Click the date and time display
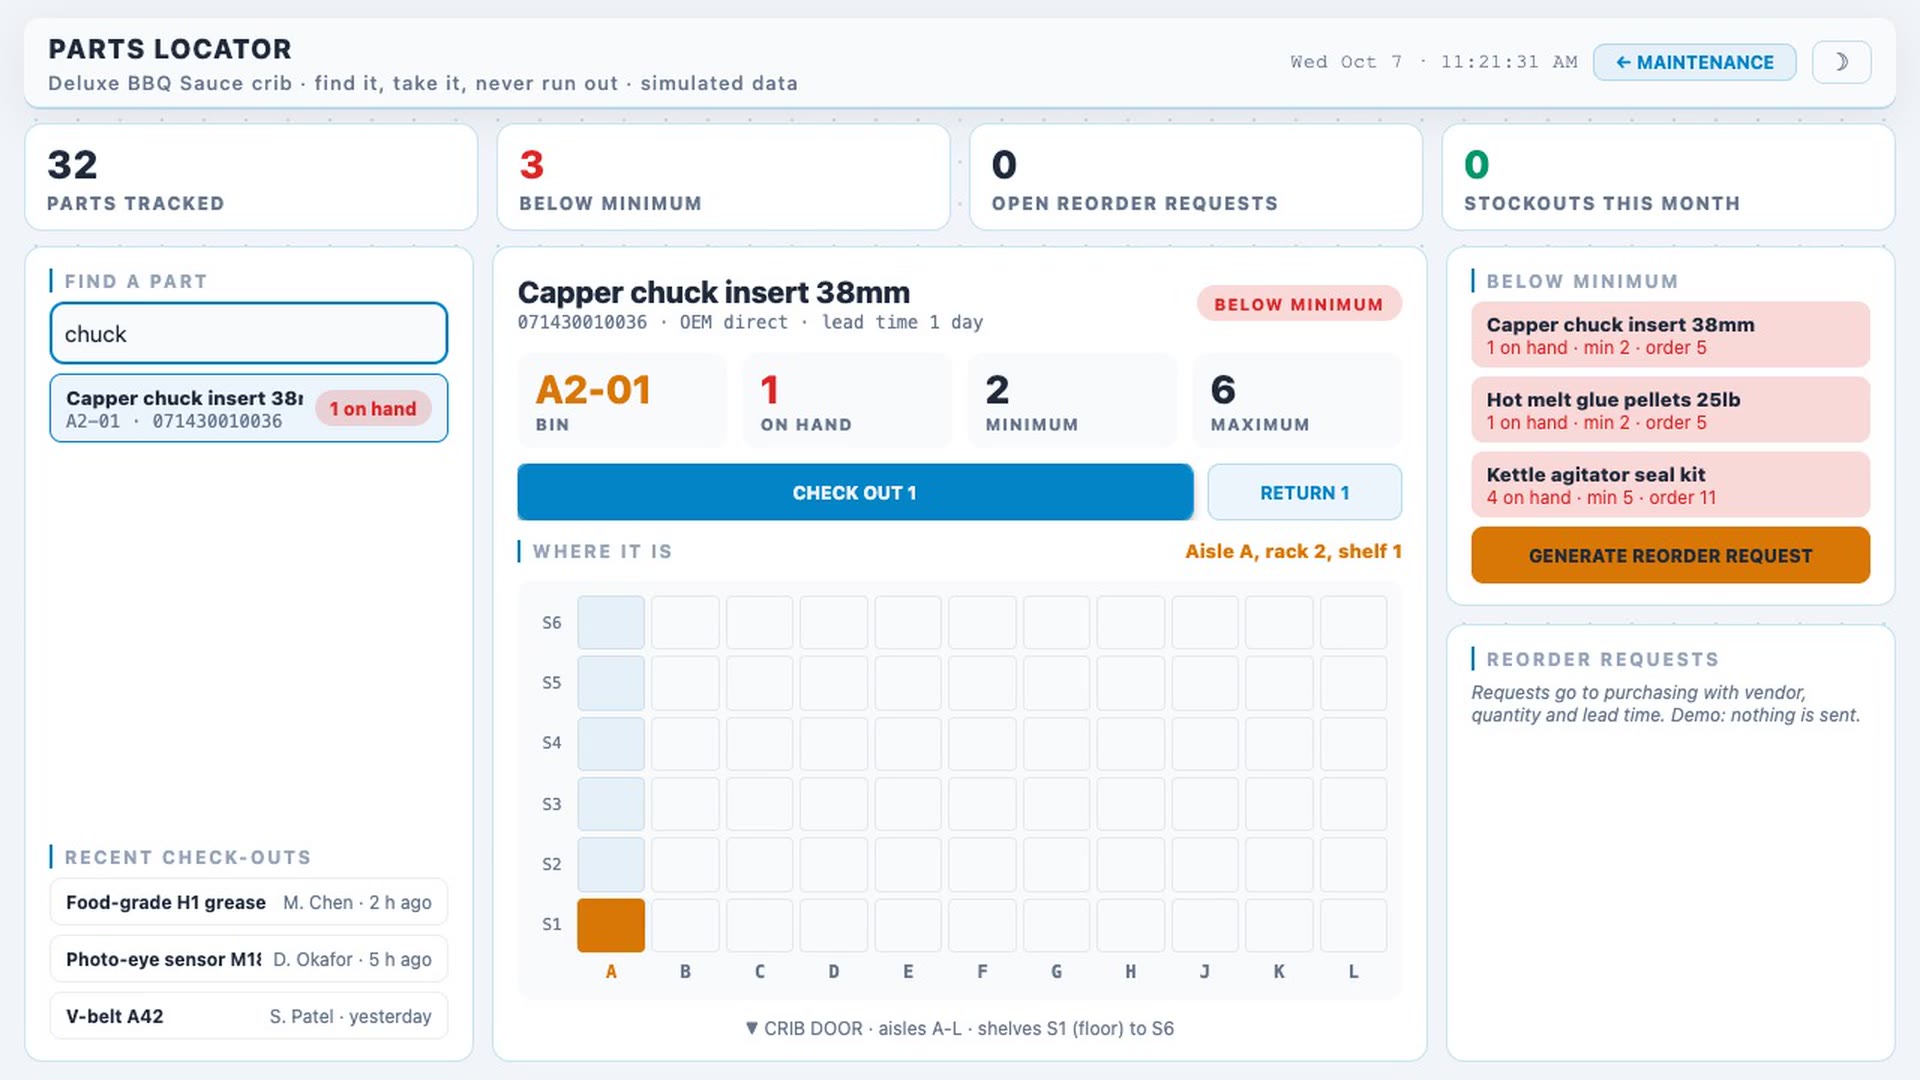This screenshot has width=1920, height=1080. point(1433,62)
